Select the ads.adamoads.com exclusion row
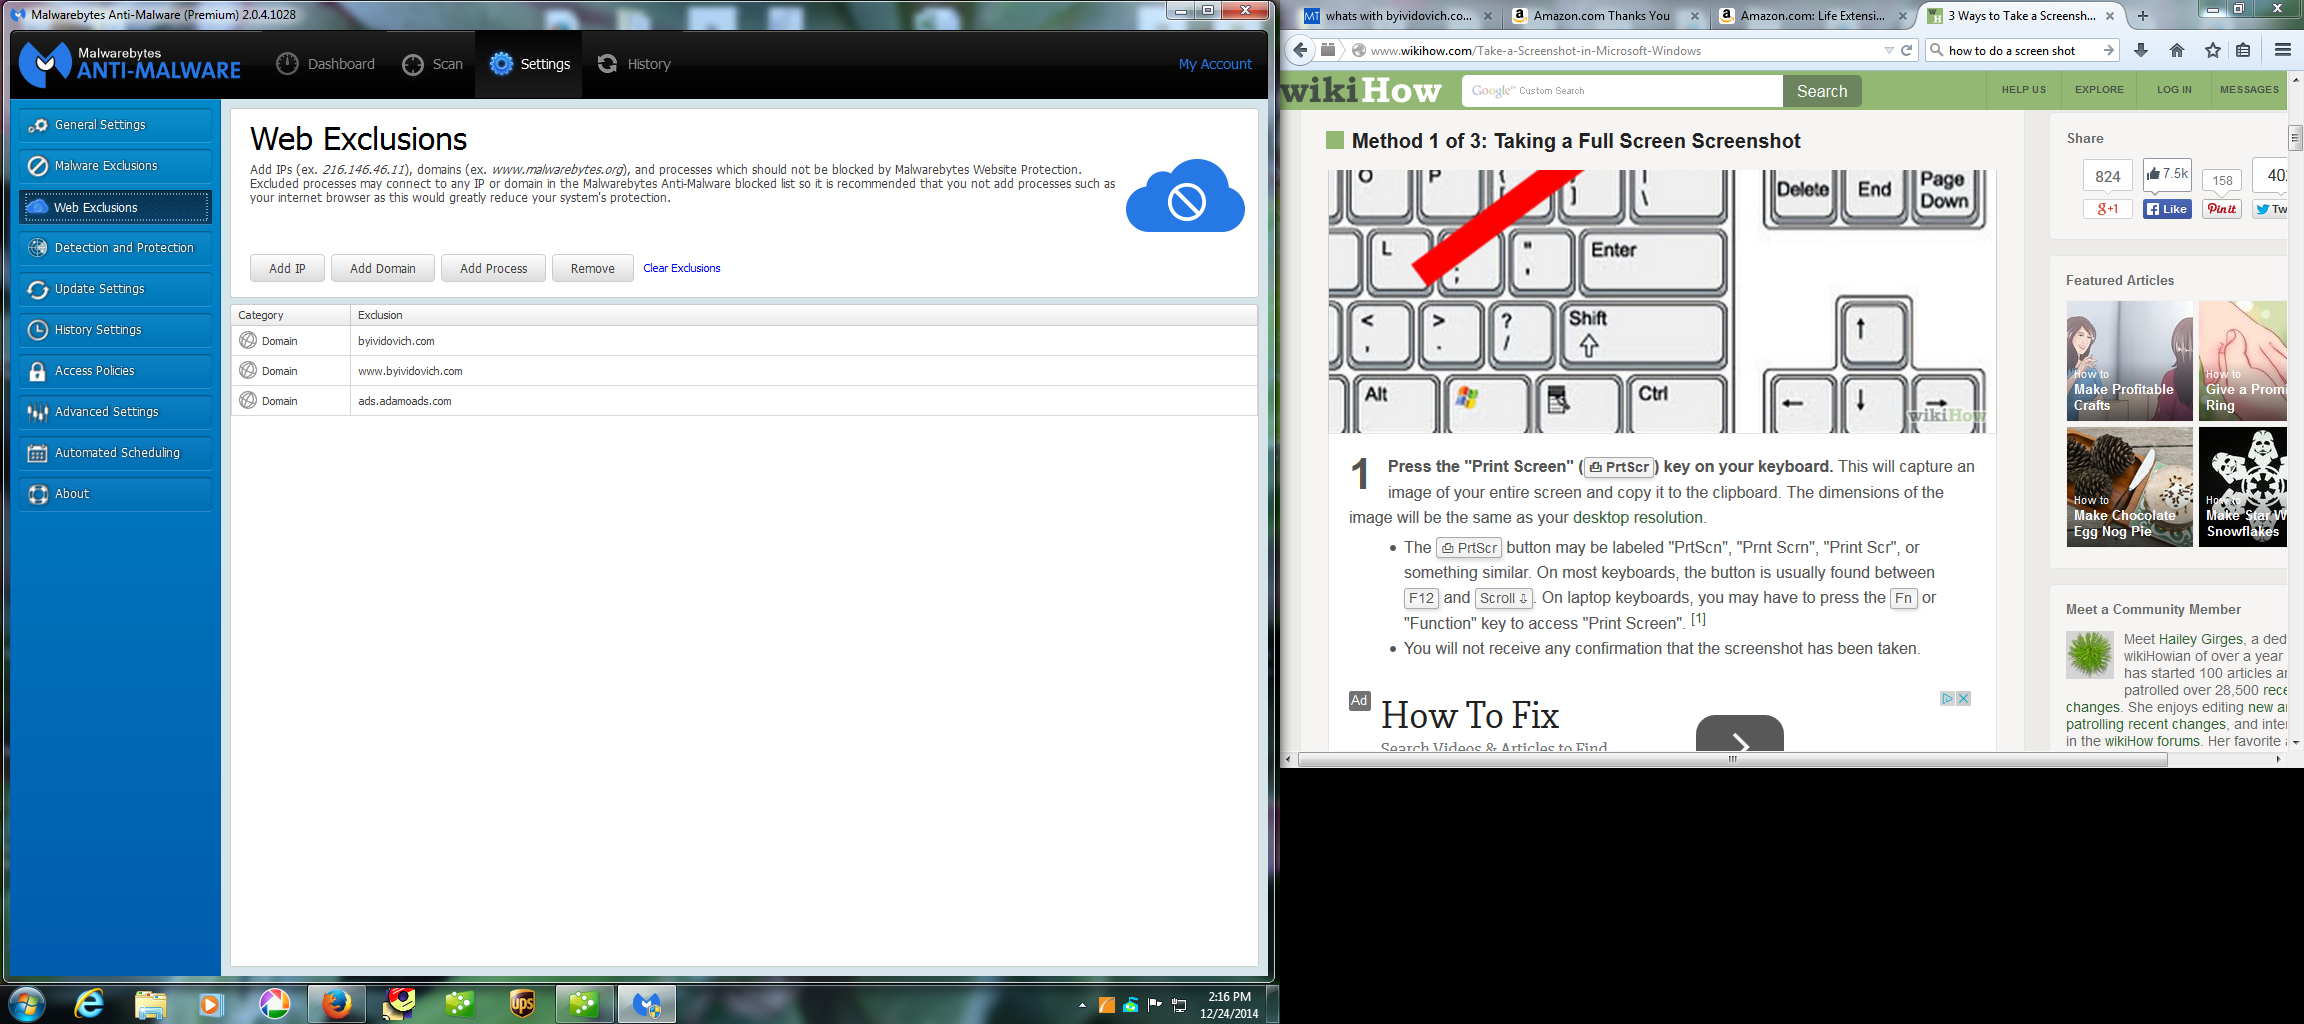2304x1024 pixels. [744, 401]
